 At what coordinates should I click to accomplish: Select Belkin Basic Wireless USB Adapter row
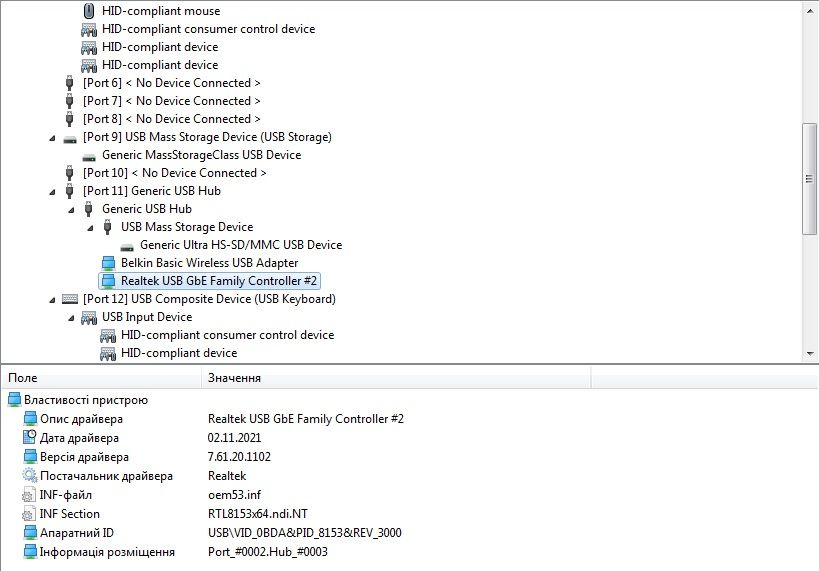(209, 263)
